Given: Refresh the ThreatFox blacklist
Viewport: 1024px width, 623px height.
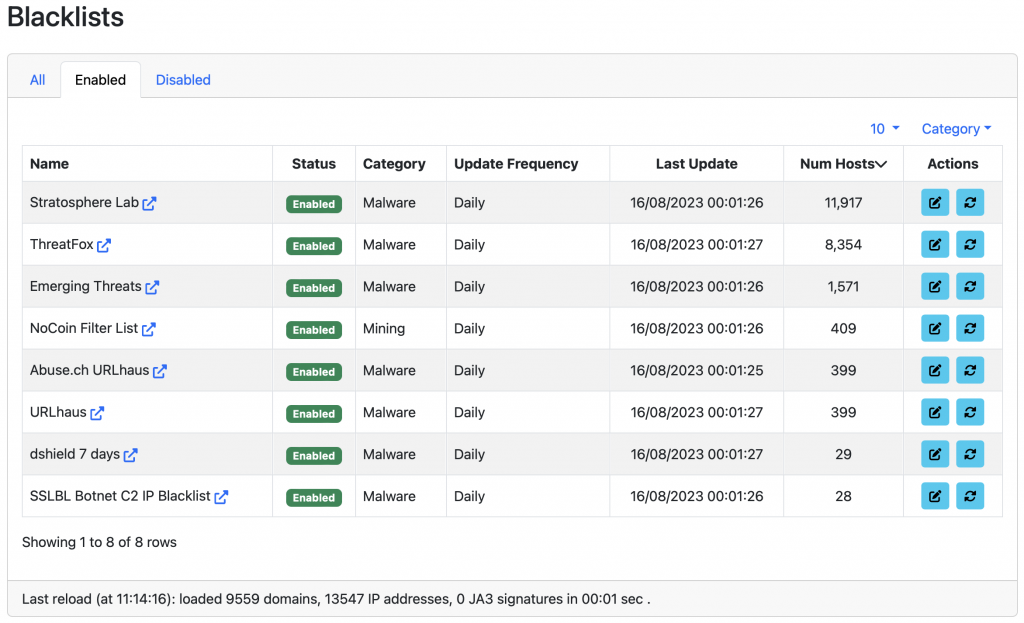Looking at the screenshot, I should 970,244.
